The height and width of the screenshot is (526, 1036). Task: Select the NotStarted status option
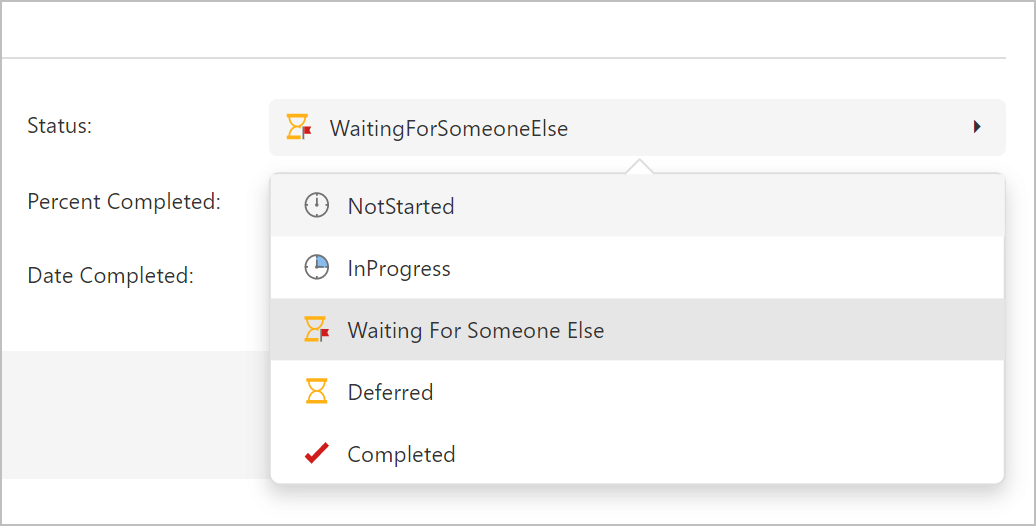(x=401, y=207)
